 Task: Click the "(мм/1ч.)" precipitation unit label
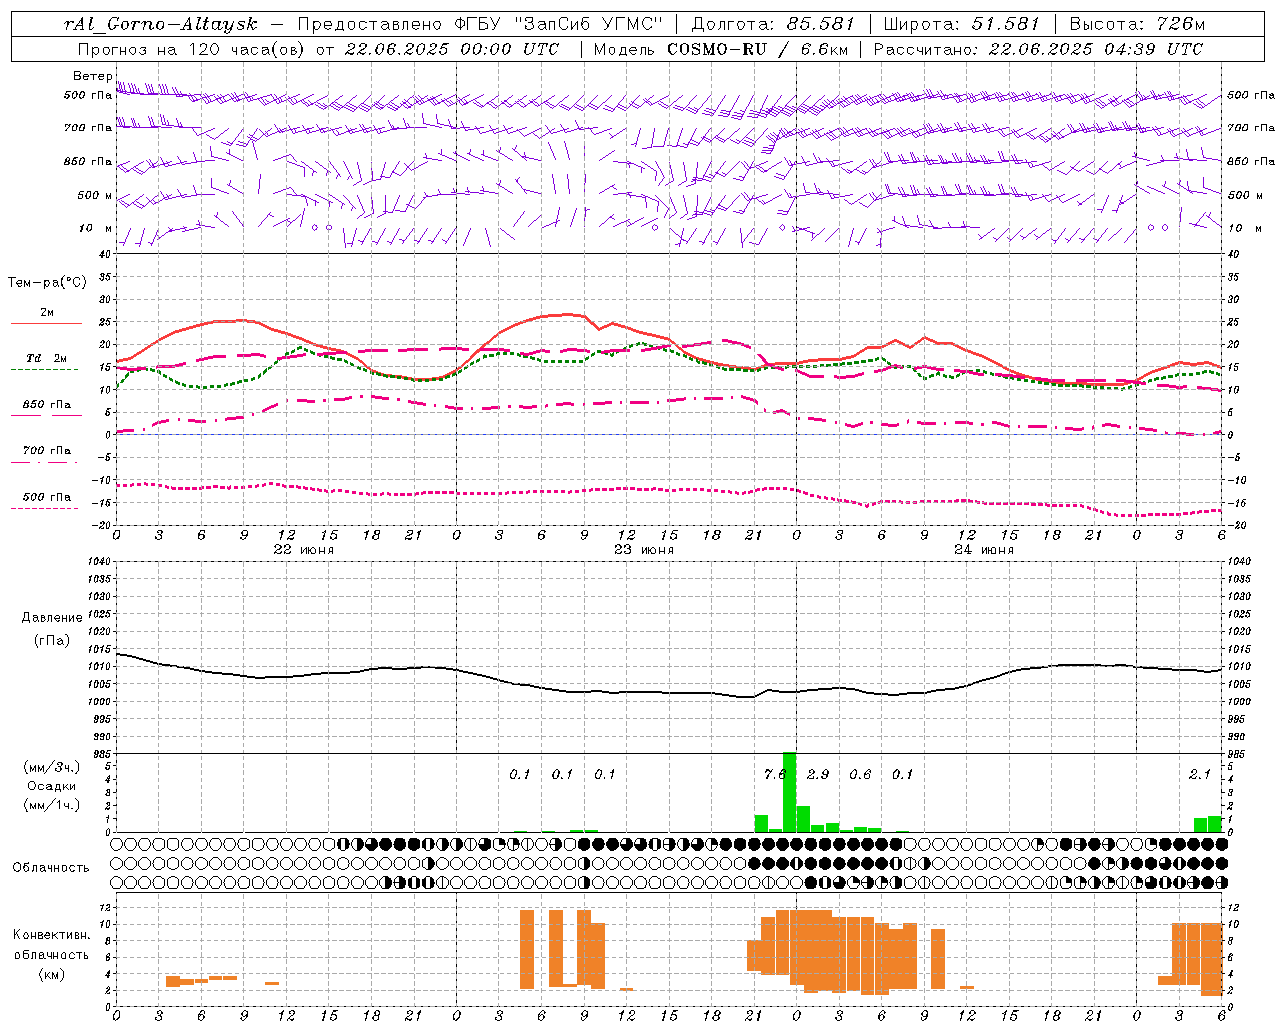[x=51, y=805]
